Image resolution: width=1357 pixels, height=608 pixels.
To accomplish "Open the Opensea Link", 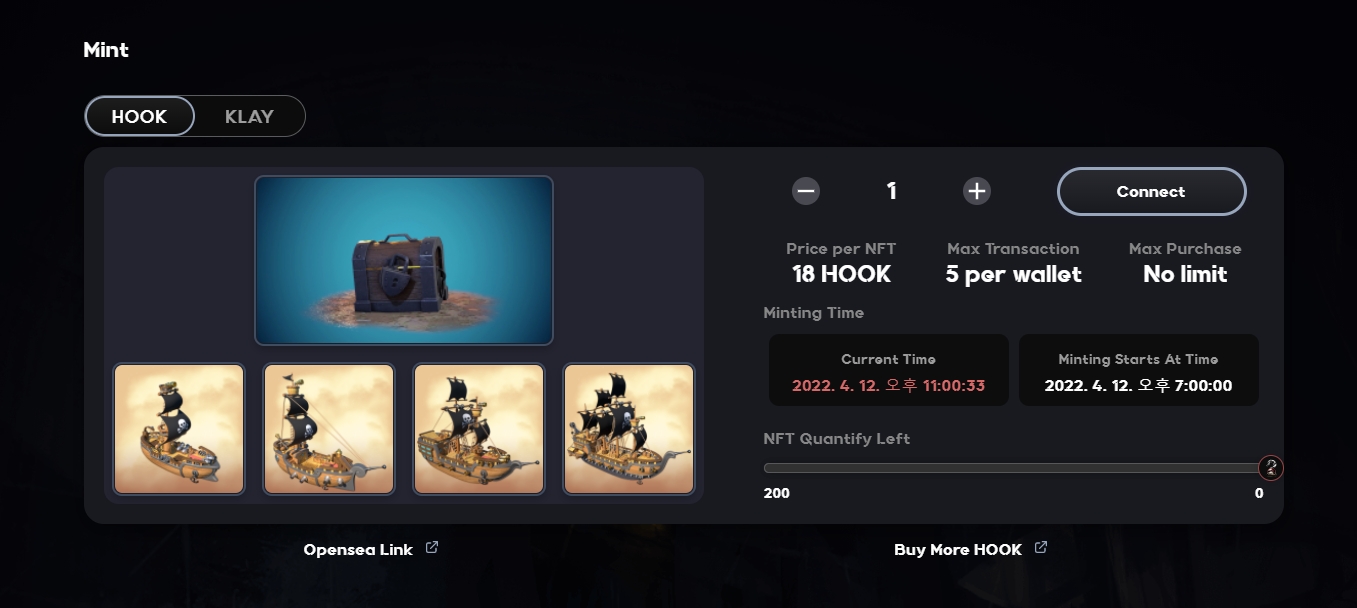I will click(358, 550).
